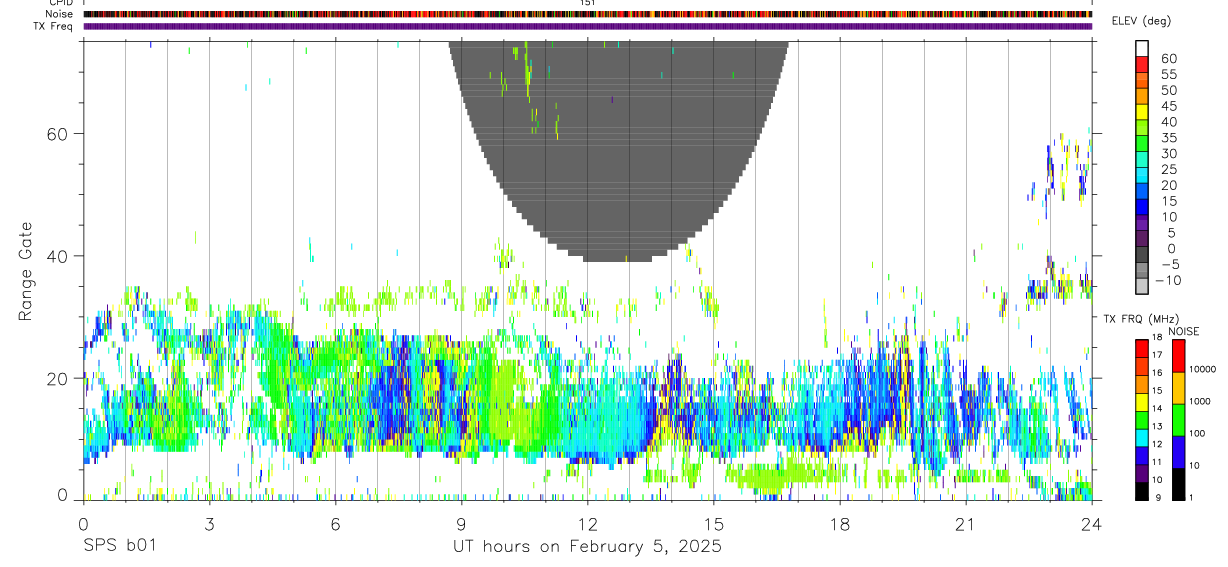This screenshot has height=567, width=1228.
Task: Click the '18' value in TX FRQ legend
Action: [x=1157, y=338]
